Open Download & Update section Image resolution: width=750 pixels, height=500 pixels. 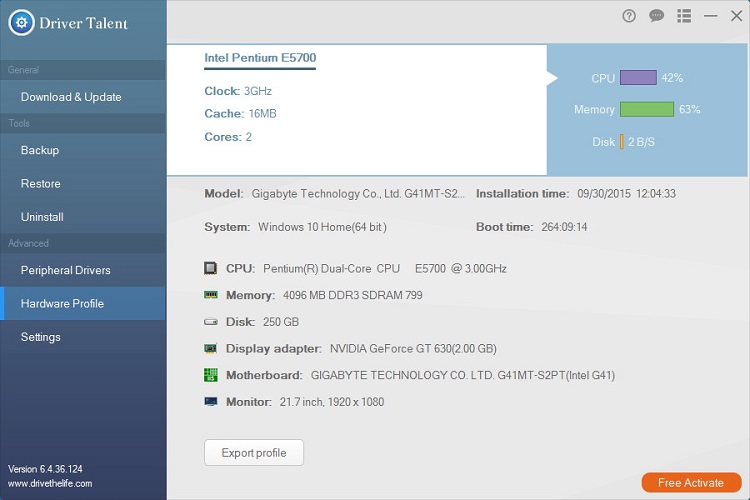pyautogui.click(x=83, y=97)
